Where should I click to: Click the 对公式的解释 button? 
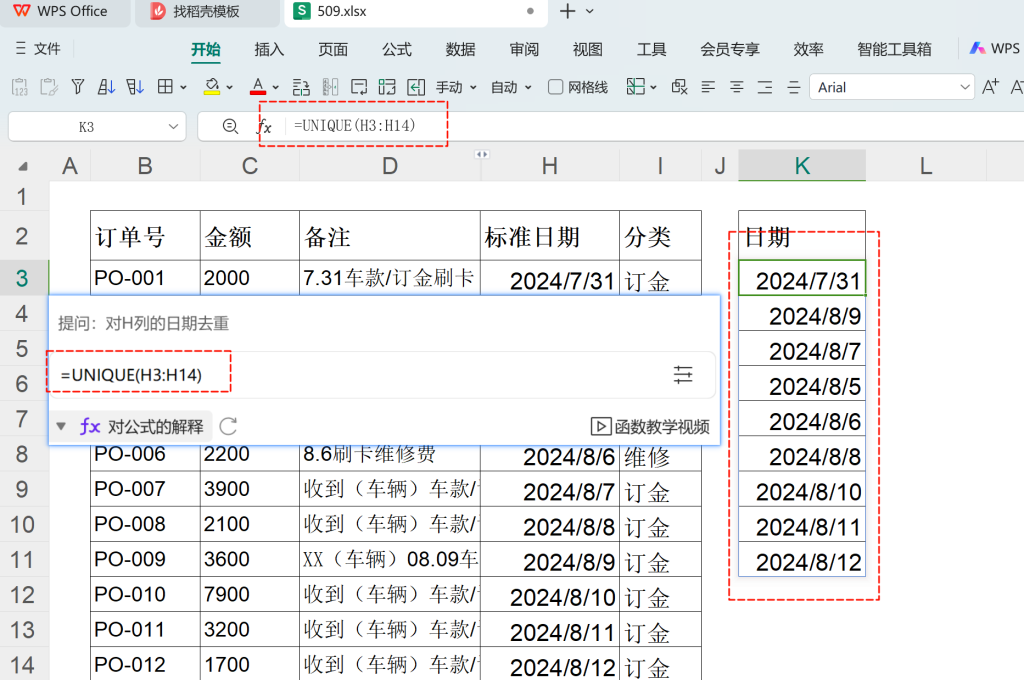click(142, 427)
